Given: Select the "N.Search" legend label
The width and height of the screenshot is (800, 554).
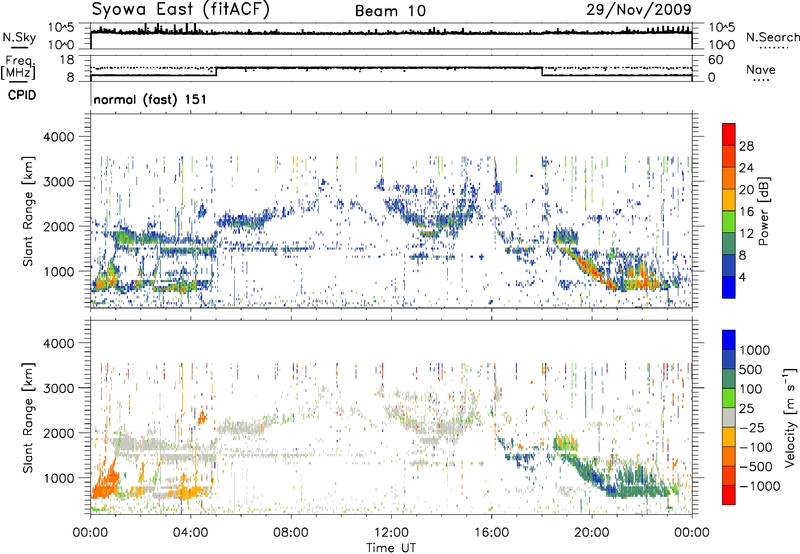Looking at the screenshot, I should 772,37.
